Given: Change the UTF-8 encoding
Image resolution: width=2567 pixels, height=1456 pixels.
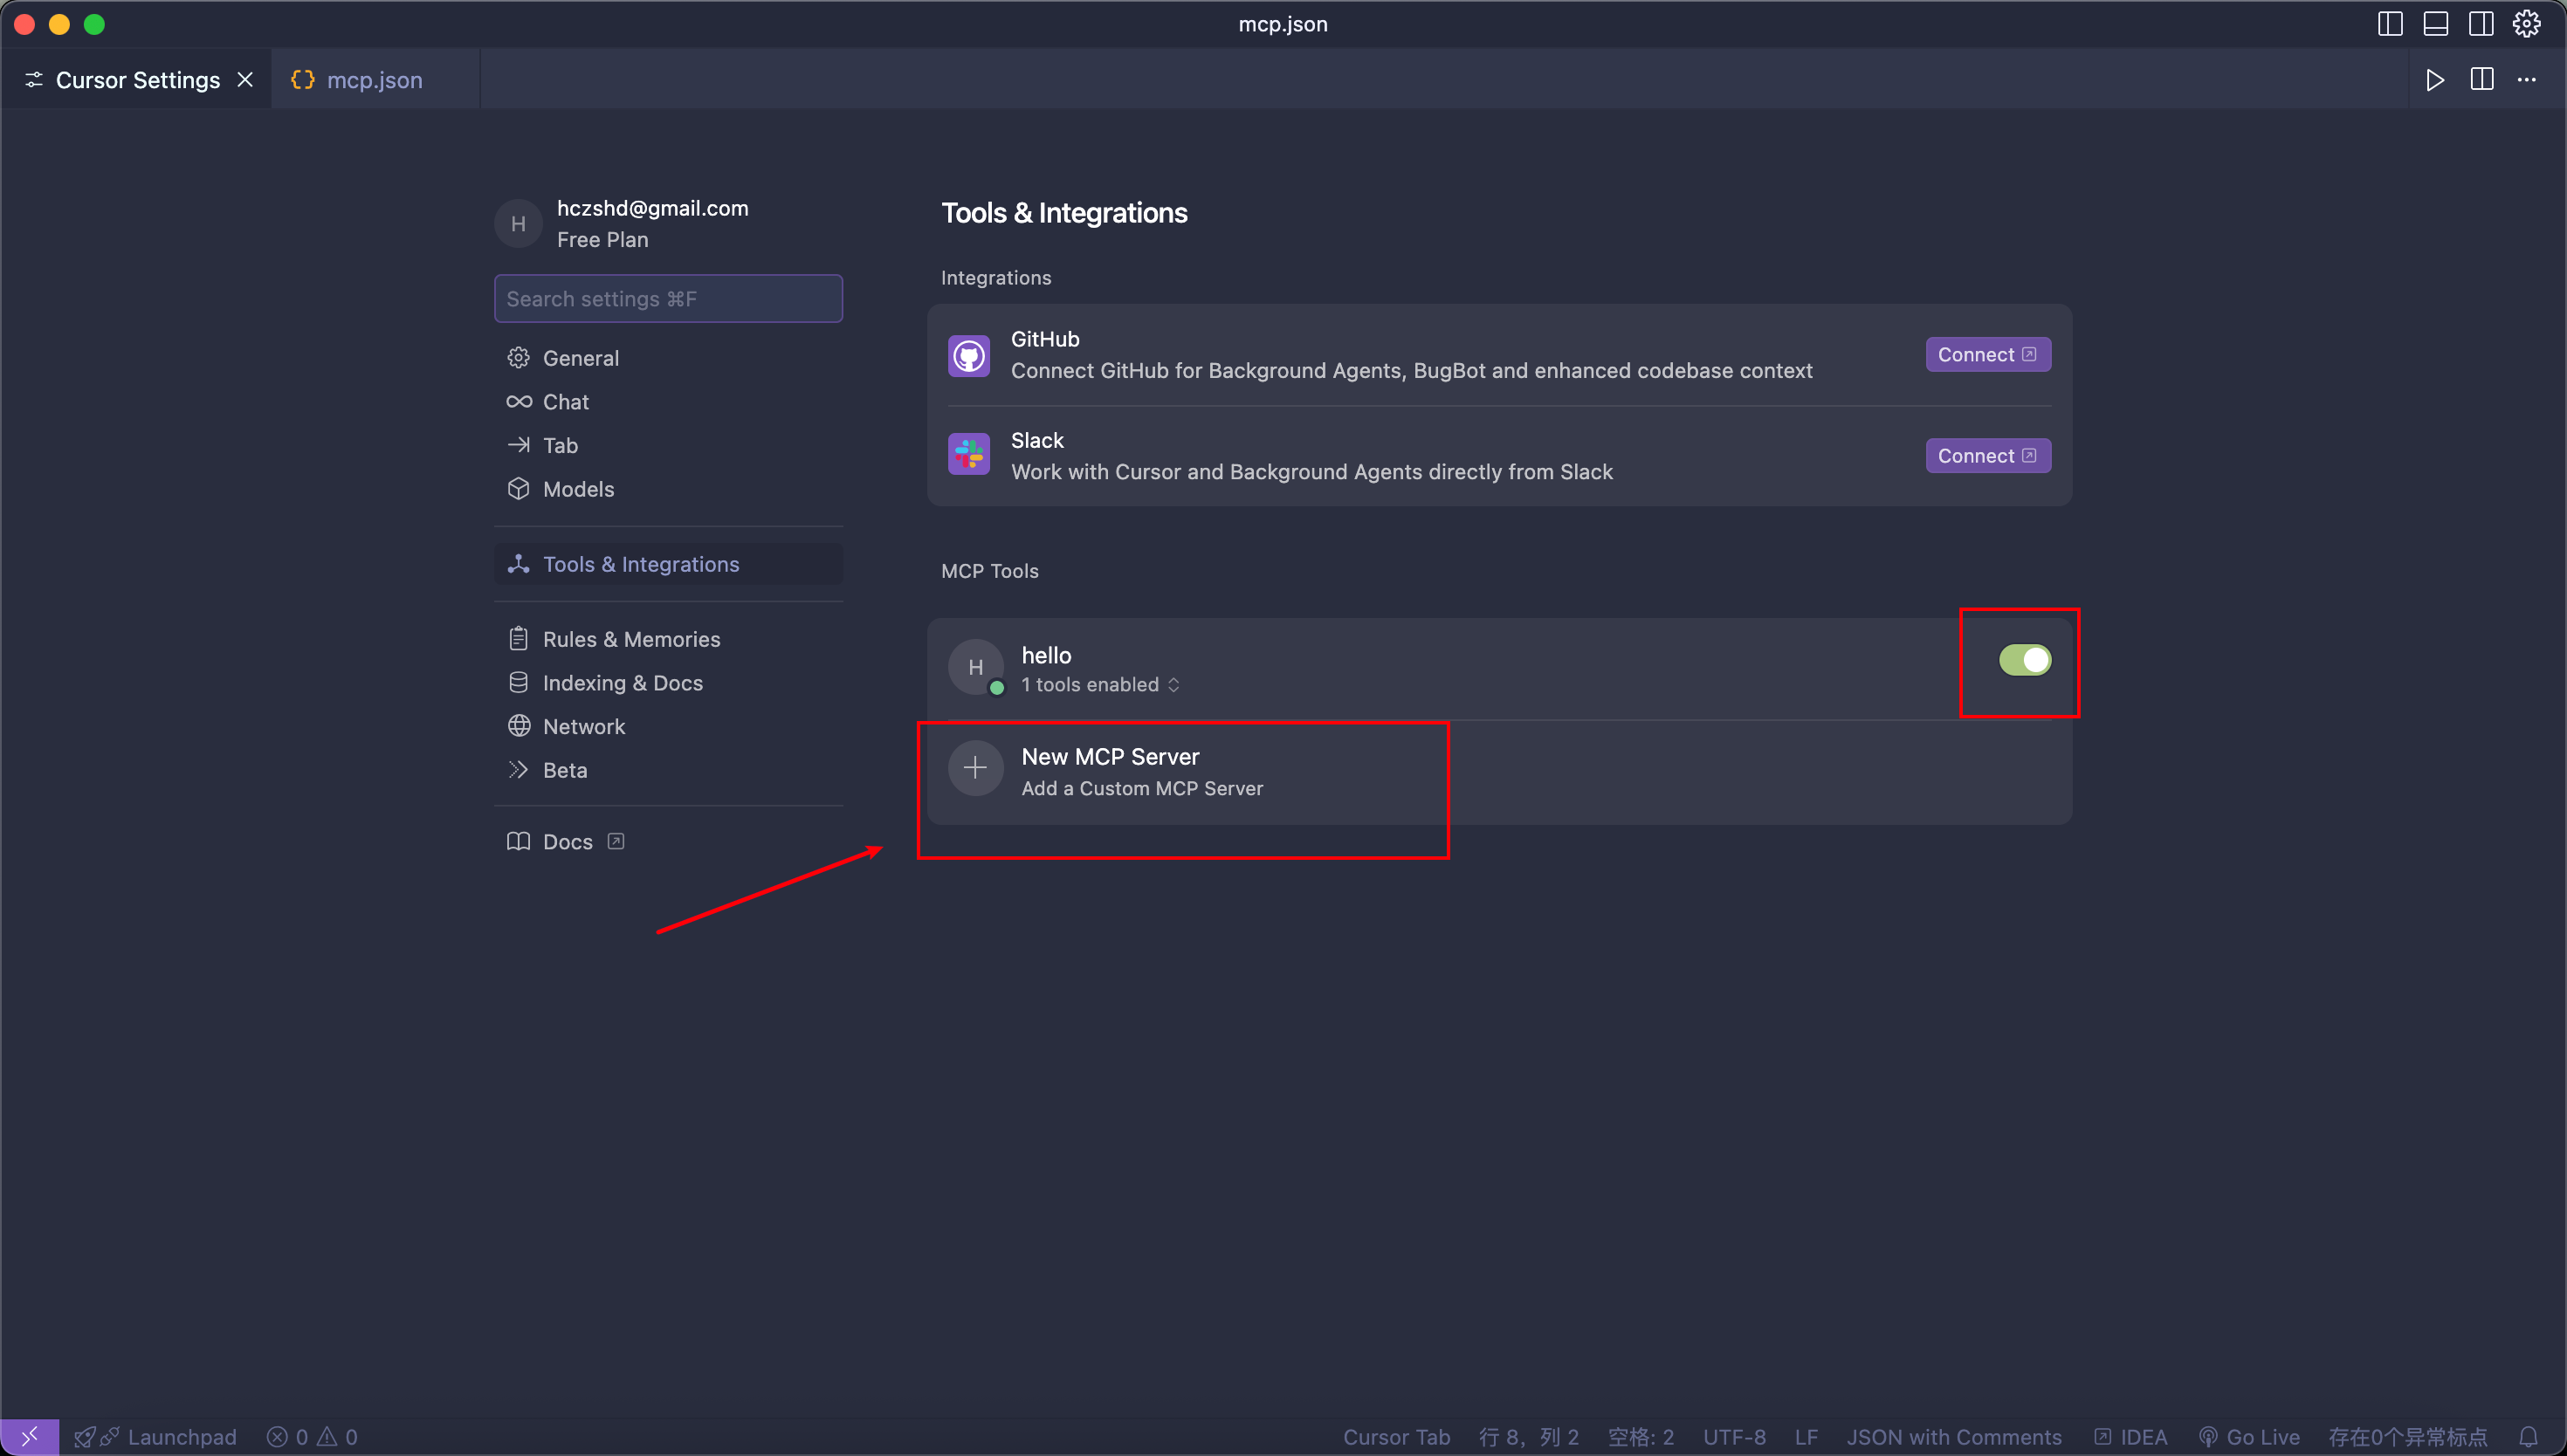Looking at the screenshot, I should point(1735,1437).
